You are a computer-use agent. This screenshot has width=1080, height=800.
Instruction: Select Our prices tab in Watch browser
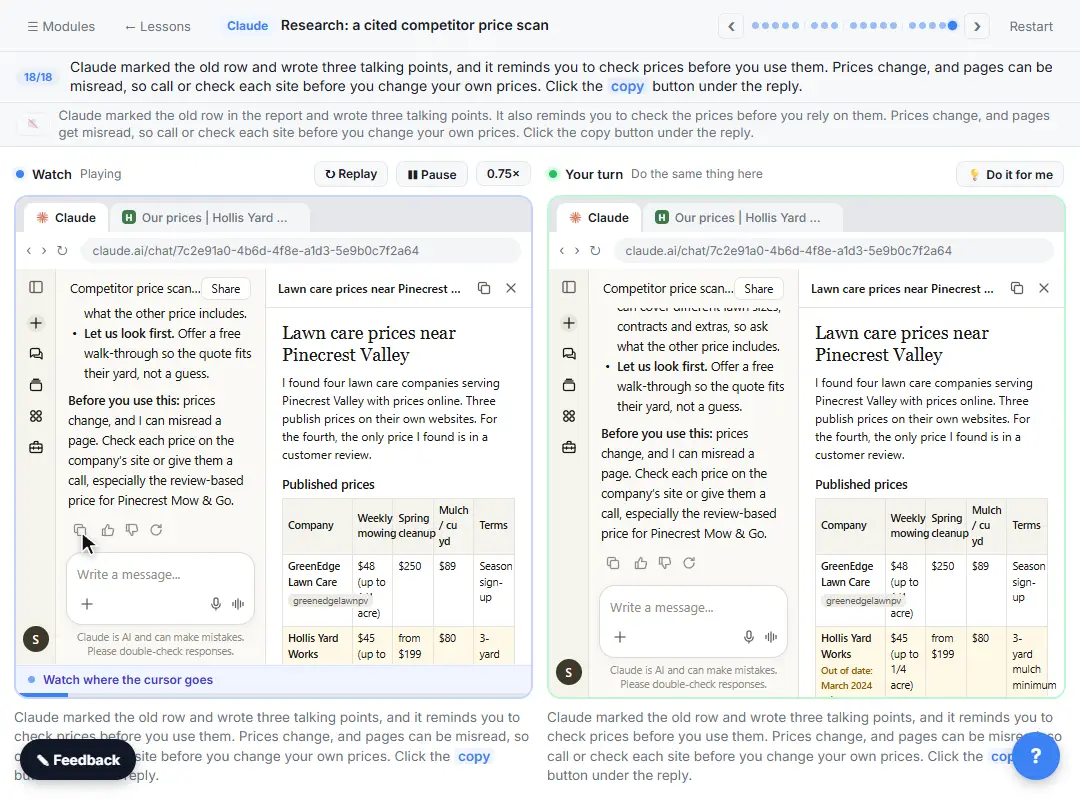click(209, 218)
